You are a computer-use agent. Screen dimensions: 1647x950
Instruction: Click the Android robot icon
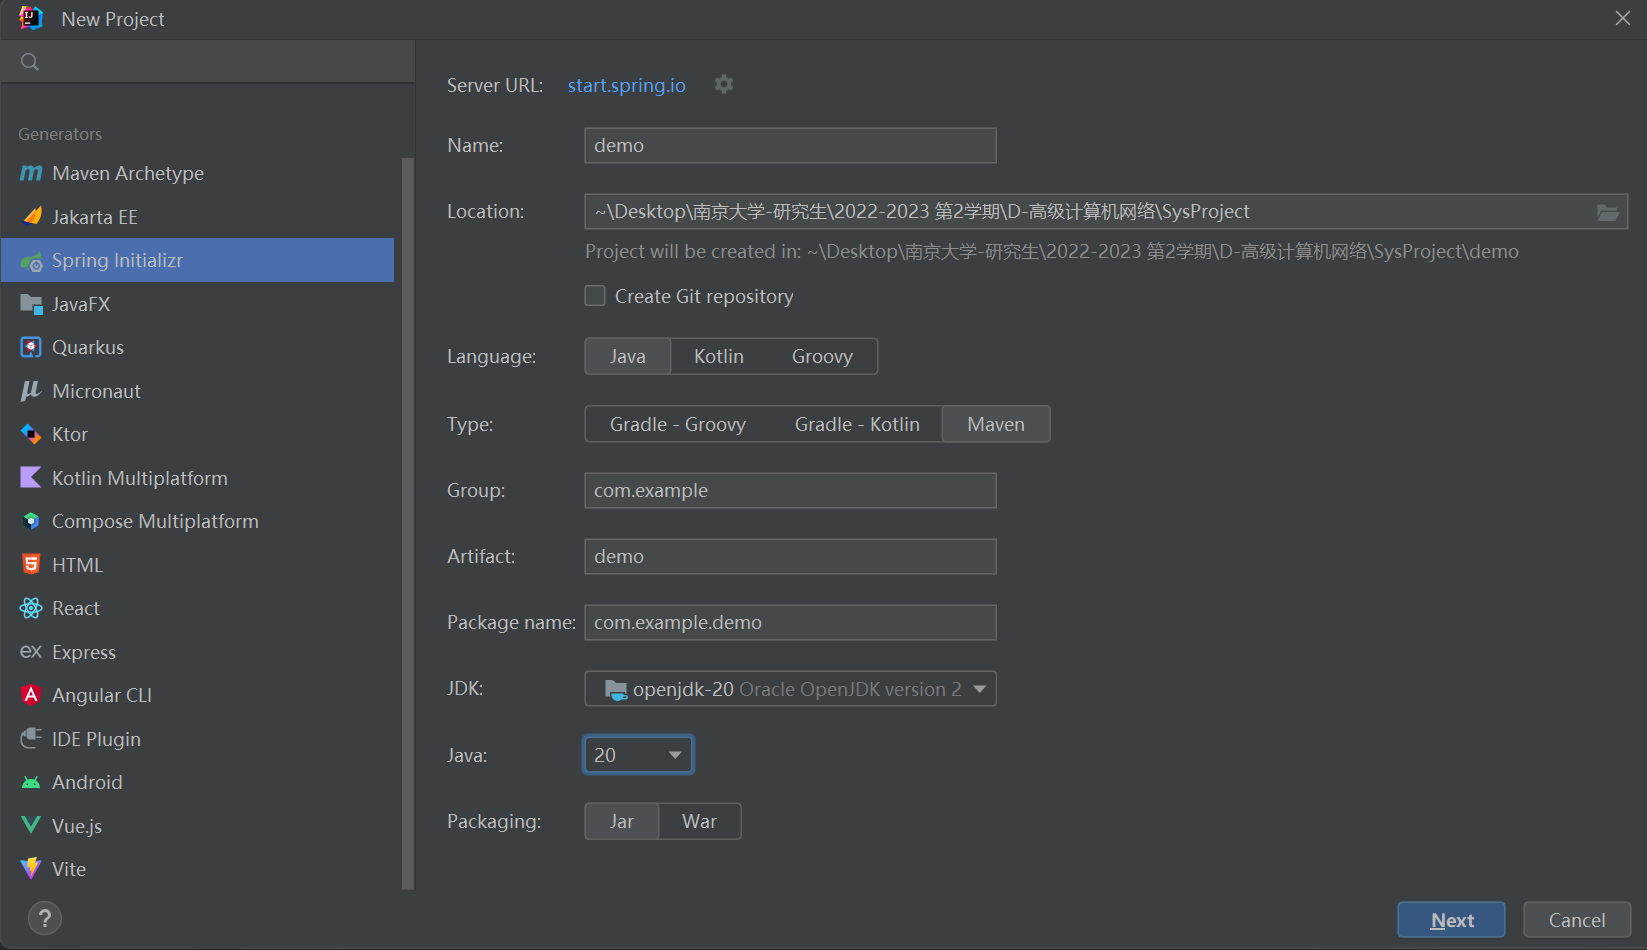31,782
